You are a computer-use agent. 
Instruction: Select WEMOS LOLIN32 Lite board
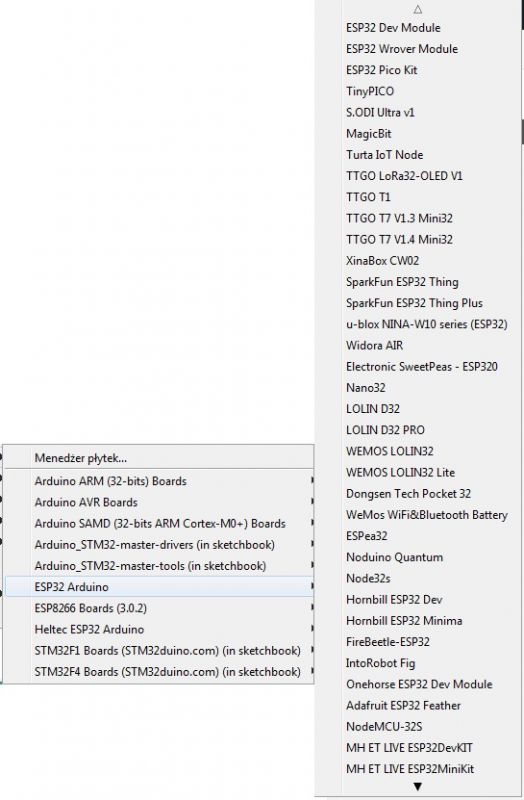(x=418, y=472)
